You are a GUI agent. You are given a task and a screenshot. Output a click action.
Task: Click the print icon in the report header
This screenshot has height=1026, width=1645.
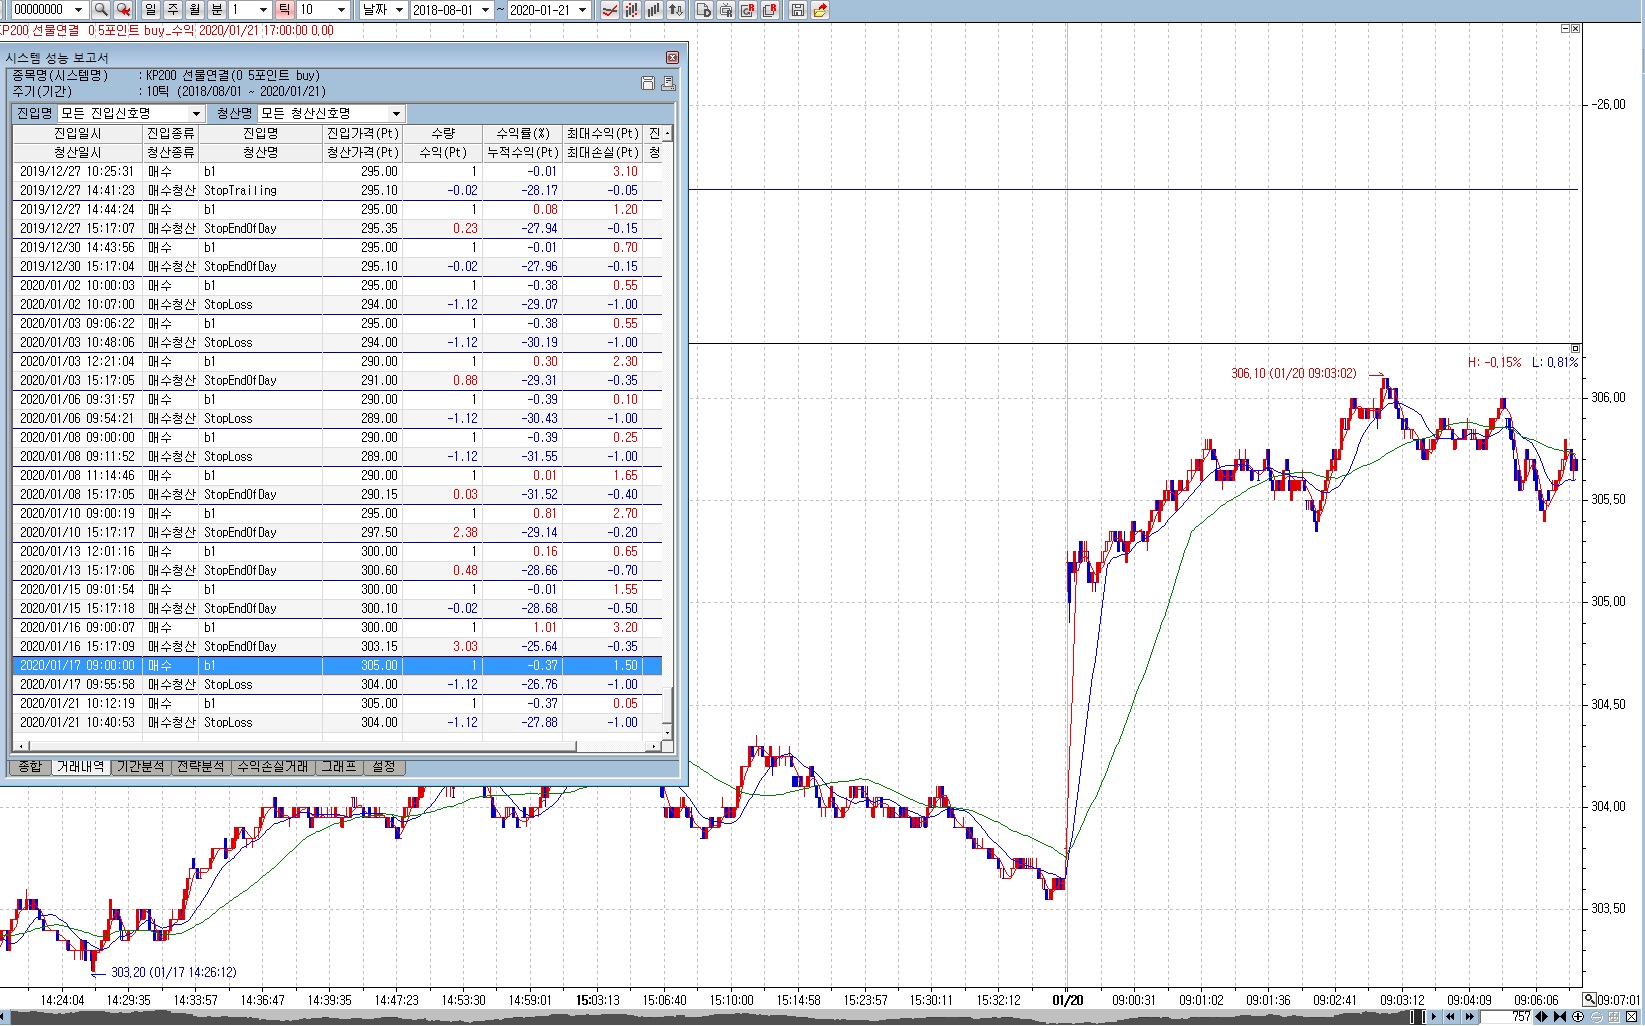[668, 83]
